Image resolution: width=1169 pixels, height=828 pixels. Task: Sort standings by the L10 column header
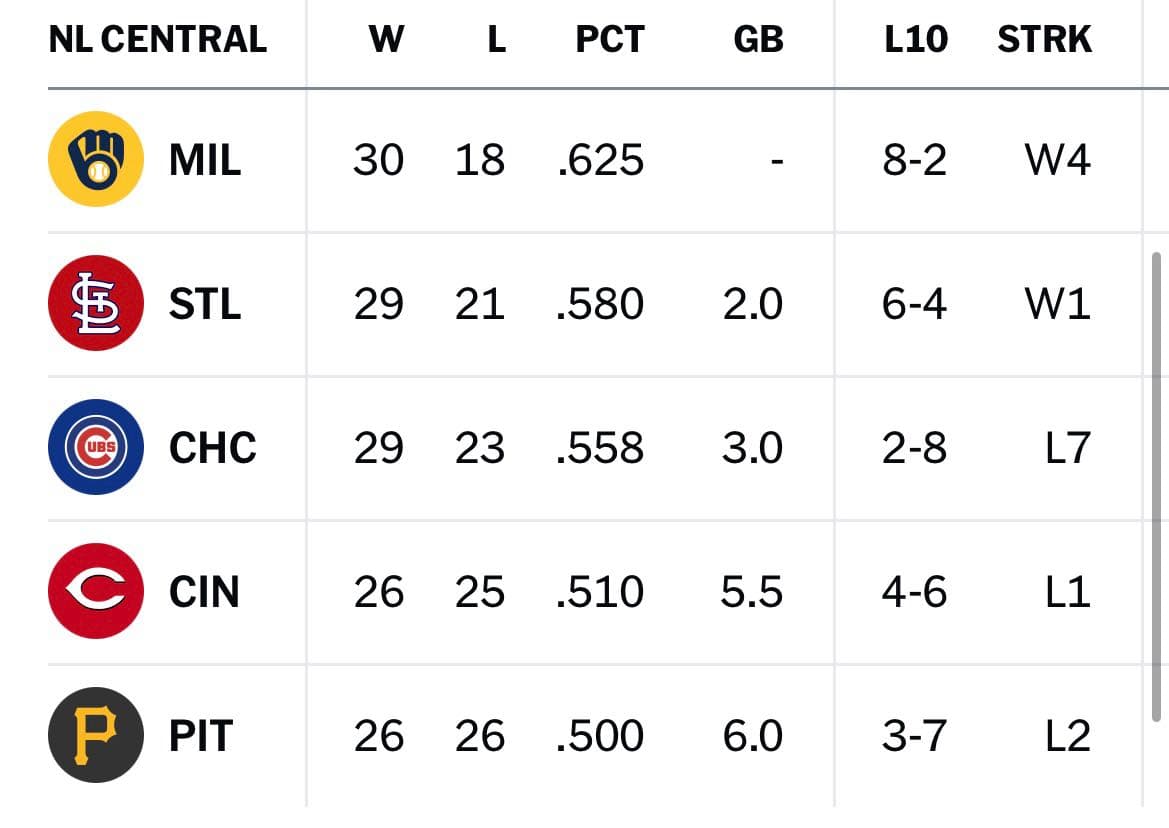(916, 39)
